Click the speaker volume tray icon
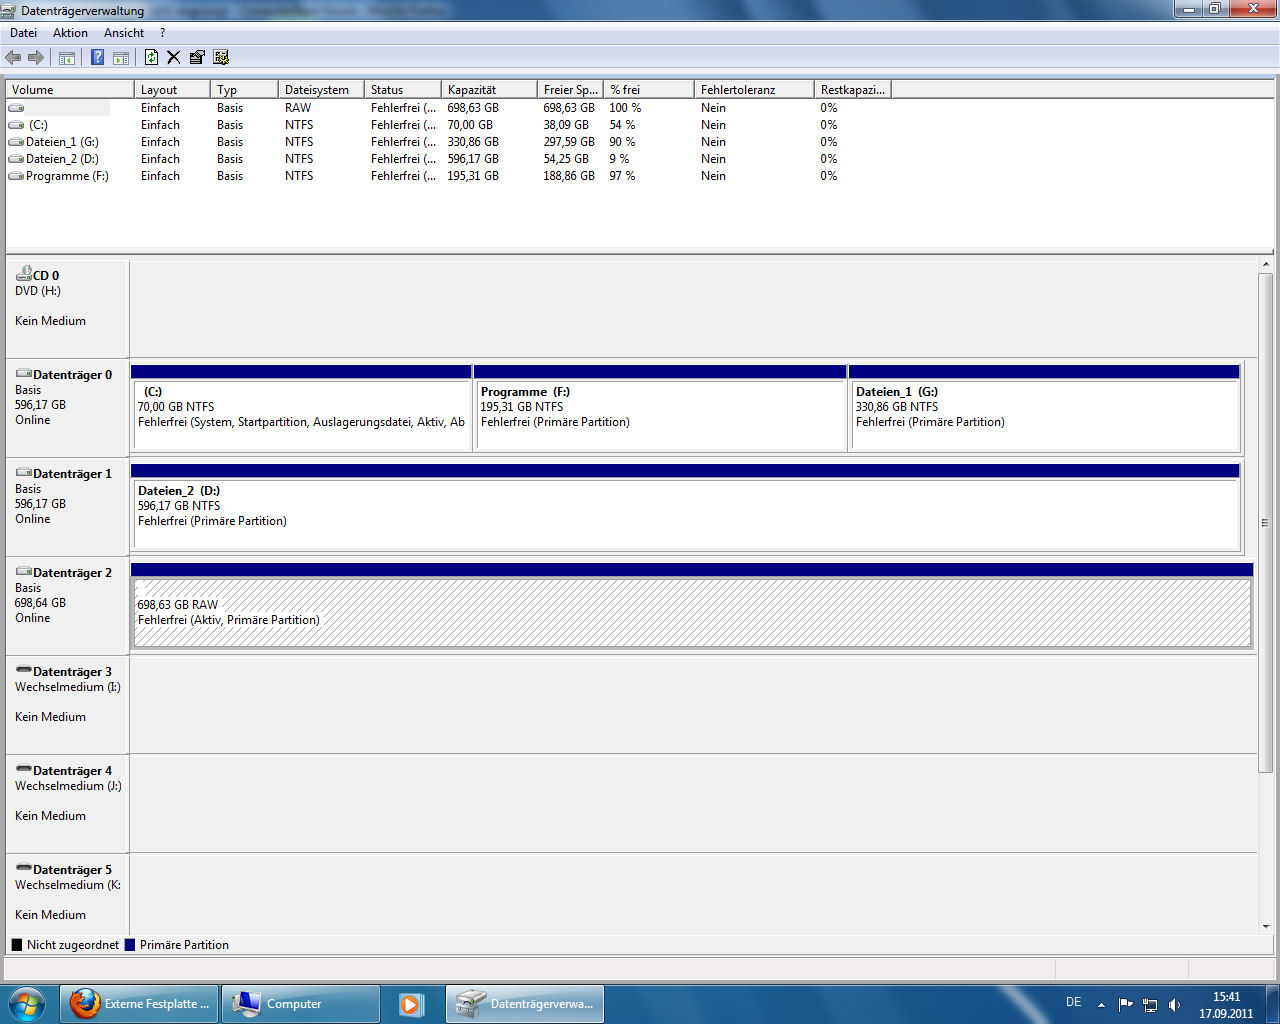 1175,1004
